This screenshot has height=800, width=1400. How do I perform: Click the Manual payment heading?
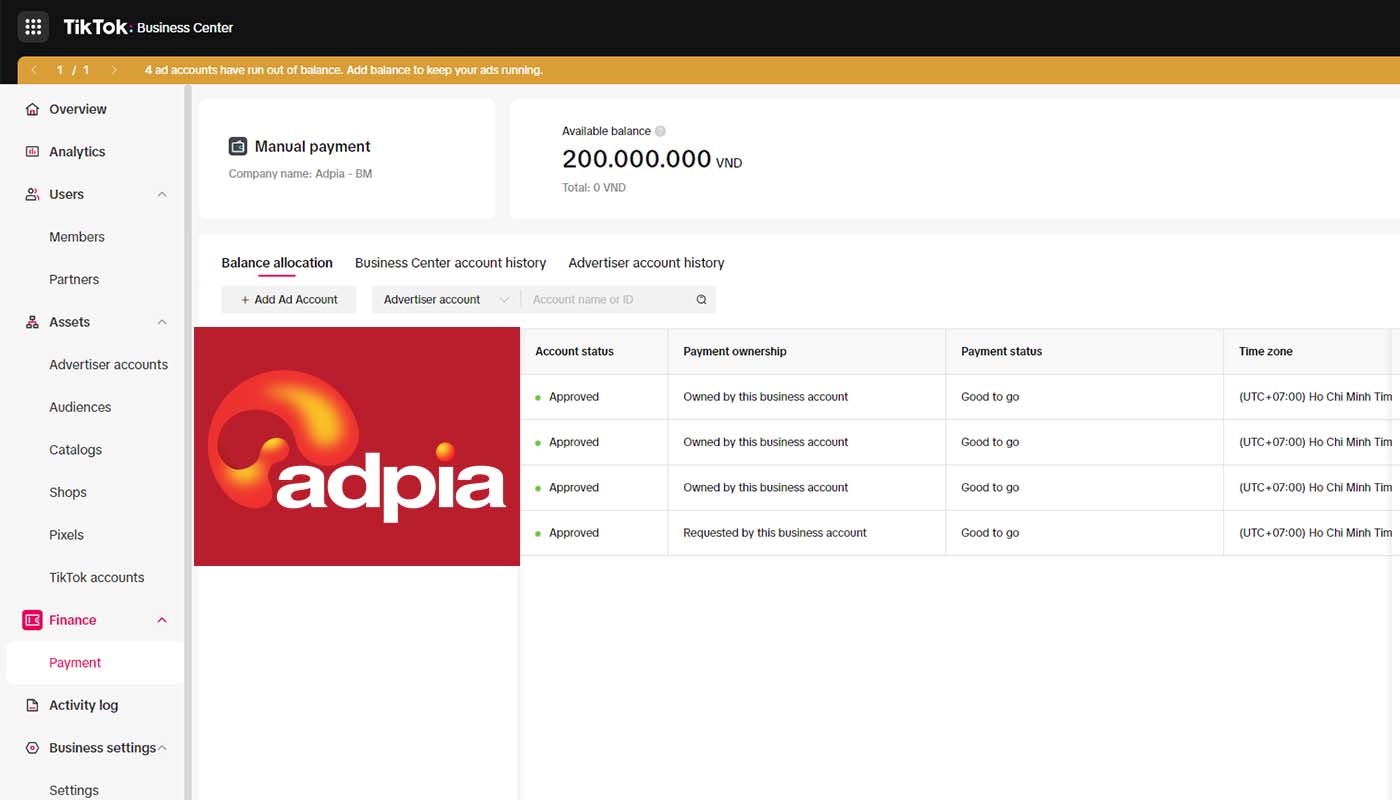coord(313,147)
